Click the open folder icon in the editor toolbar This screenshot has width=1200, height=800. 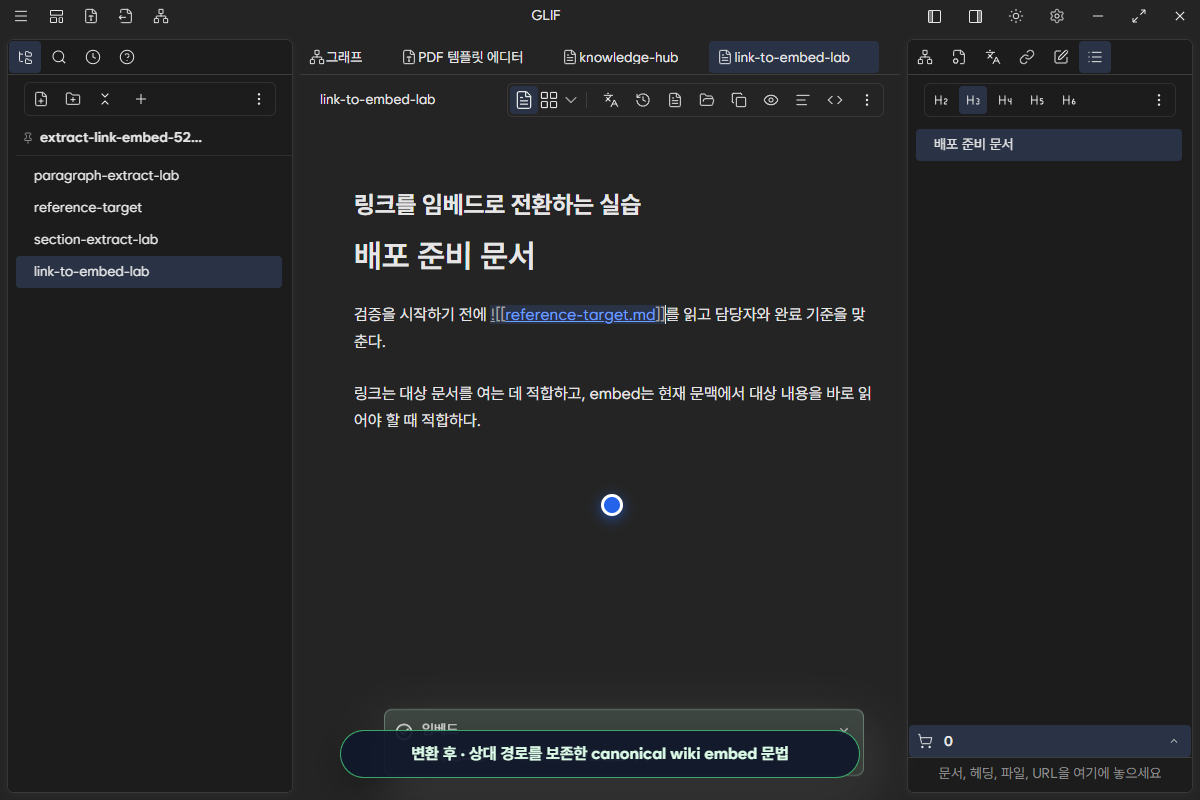707,100
